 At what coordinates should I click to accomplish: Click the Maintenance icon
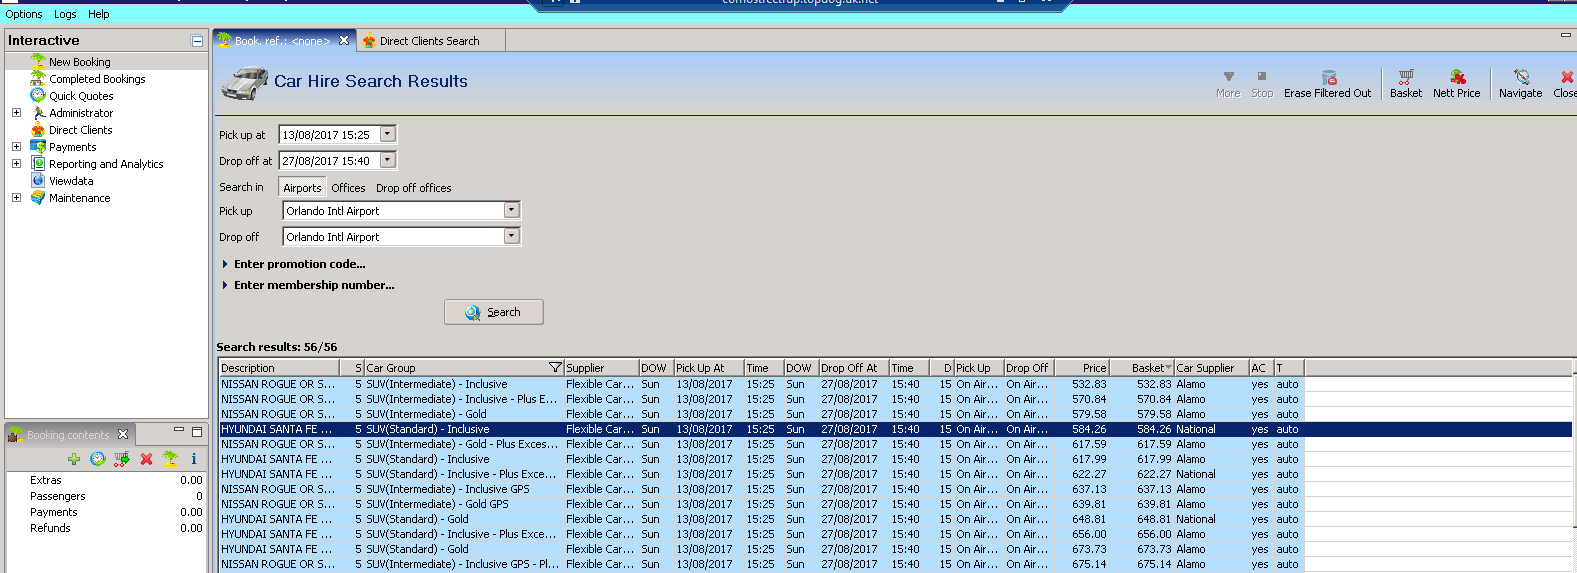(x=38, y=197)
